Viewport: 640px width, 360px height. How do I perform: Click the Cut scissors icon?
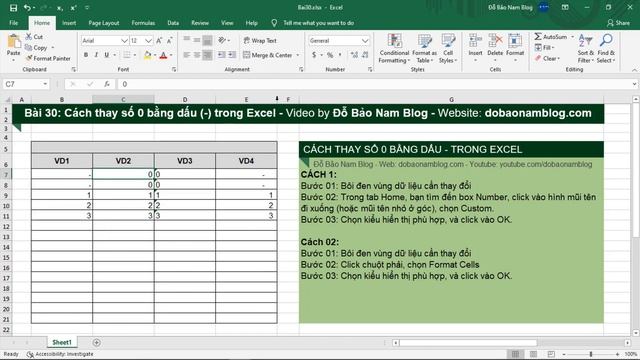point(29,37)
